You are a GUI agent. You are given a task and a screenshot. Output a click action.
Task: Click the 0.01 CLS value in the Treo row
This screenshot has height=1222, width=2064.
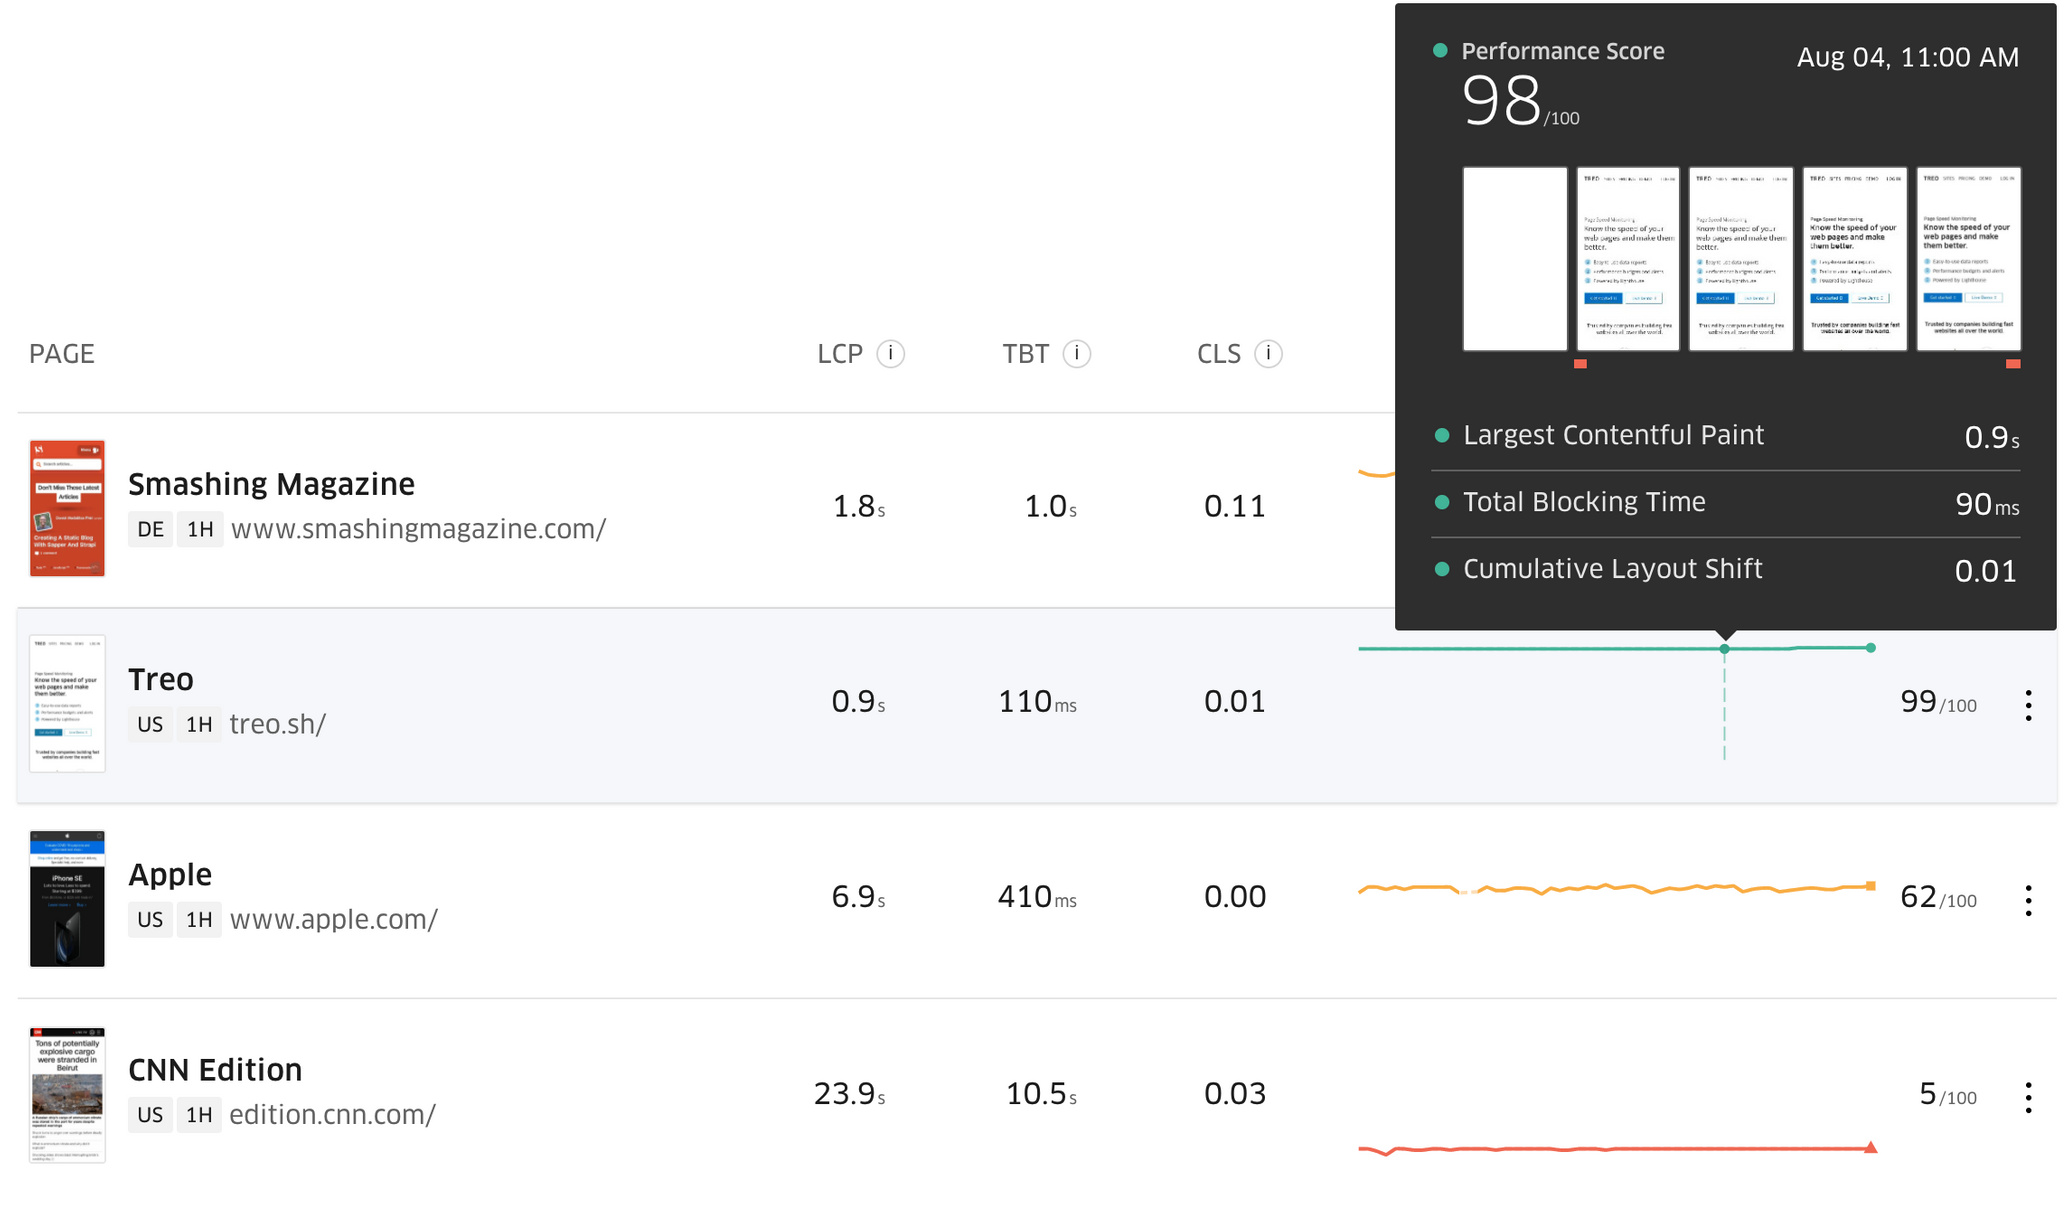[x=1235, y=702]
